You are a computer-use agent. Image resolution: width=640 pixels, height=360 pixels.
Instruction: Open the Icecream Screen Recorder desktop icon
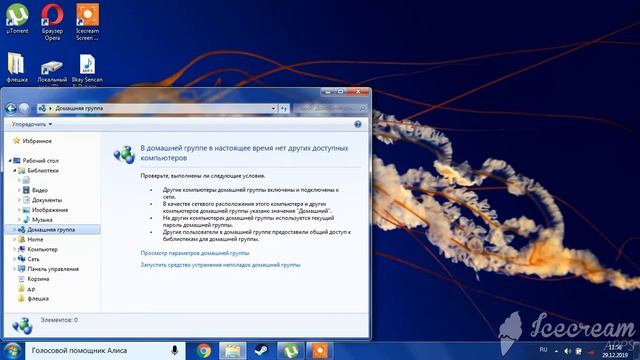click(87, 22)
